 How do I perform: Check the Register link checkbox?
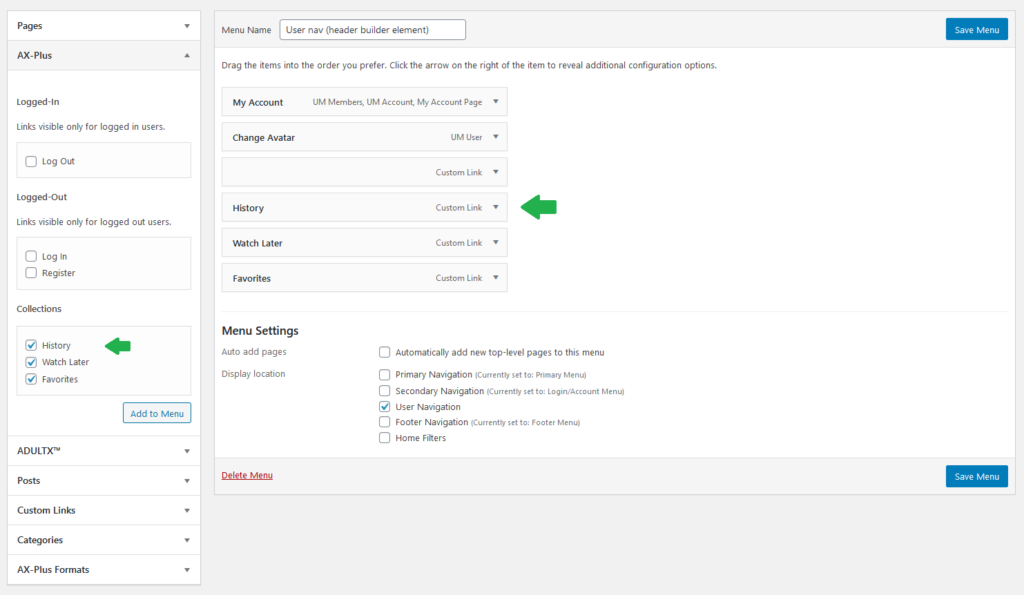click(x=31, y=273)
